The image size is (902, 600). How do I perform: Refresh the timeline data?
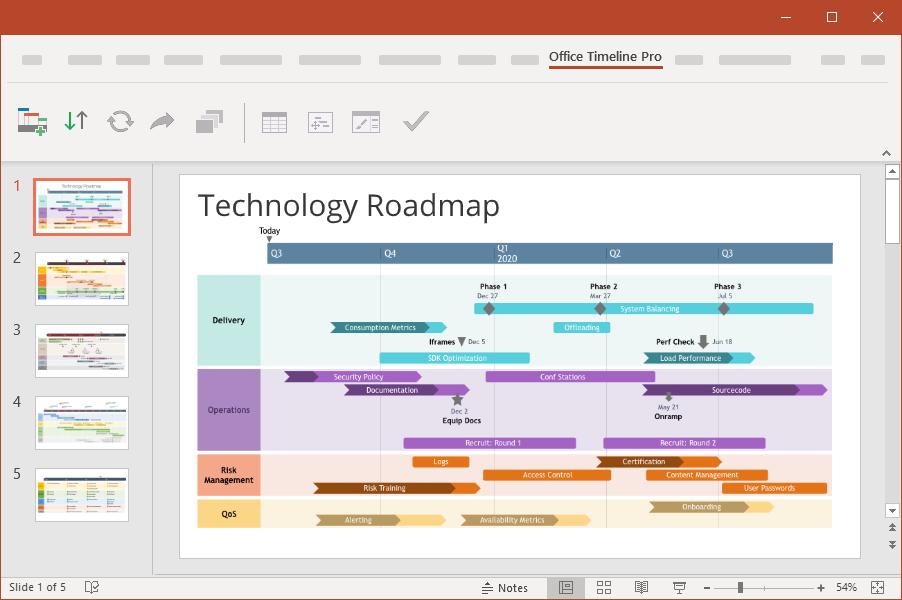click(x=120, y=122)
